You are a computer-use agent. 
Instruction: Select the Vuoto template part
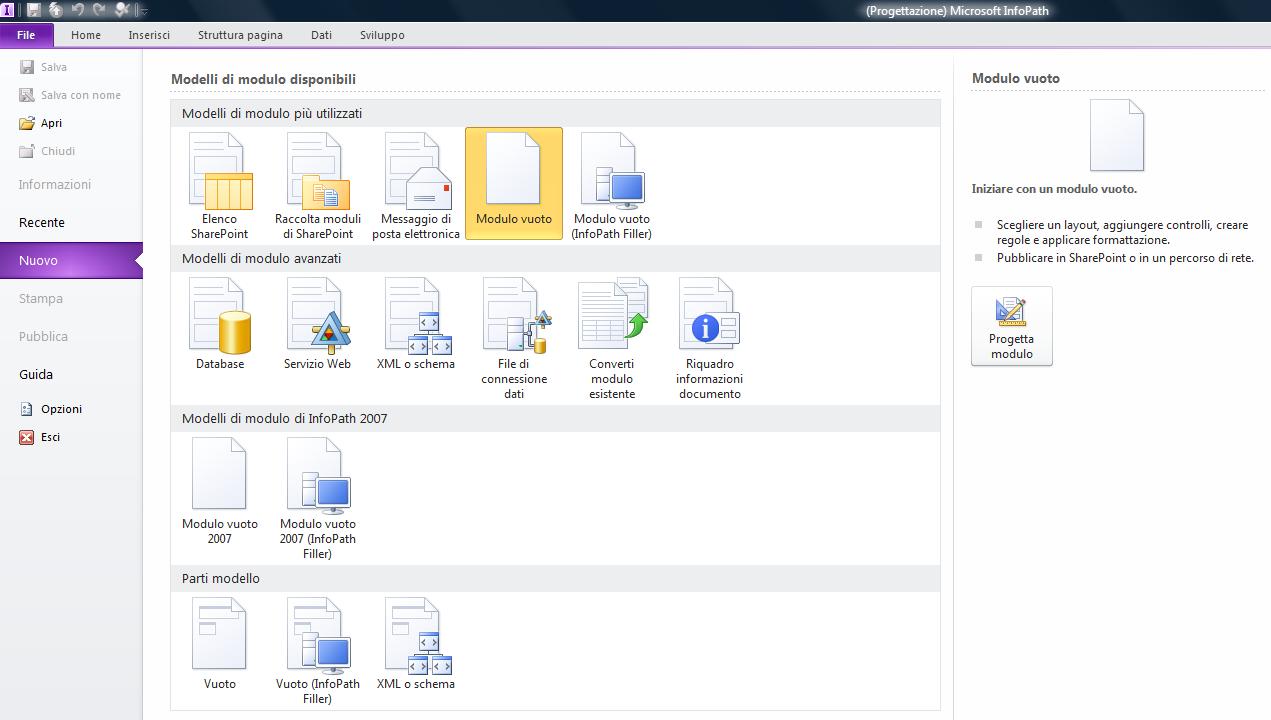pos(220,644)
